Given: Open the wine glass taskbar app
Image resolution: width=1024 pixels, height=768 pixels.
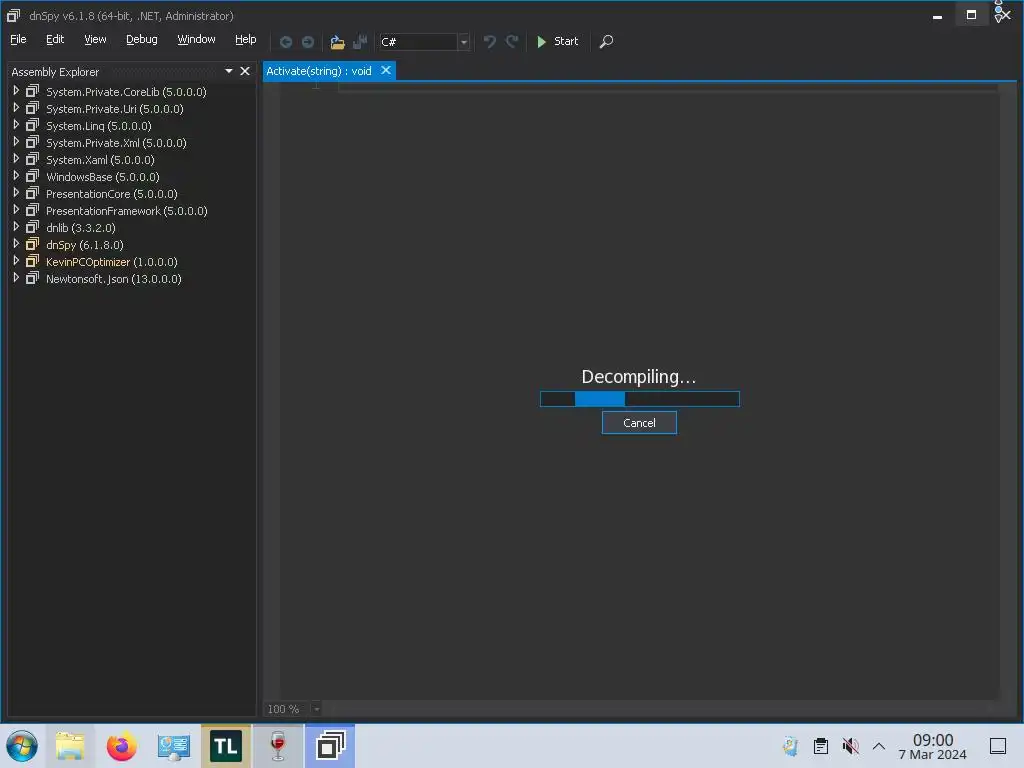Looking at the screenshot, I should pyautogui.click(x=278, y=746).
